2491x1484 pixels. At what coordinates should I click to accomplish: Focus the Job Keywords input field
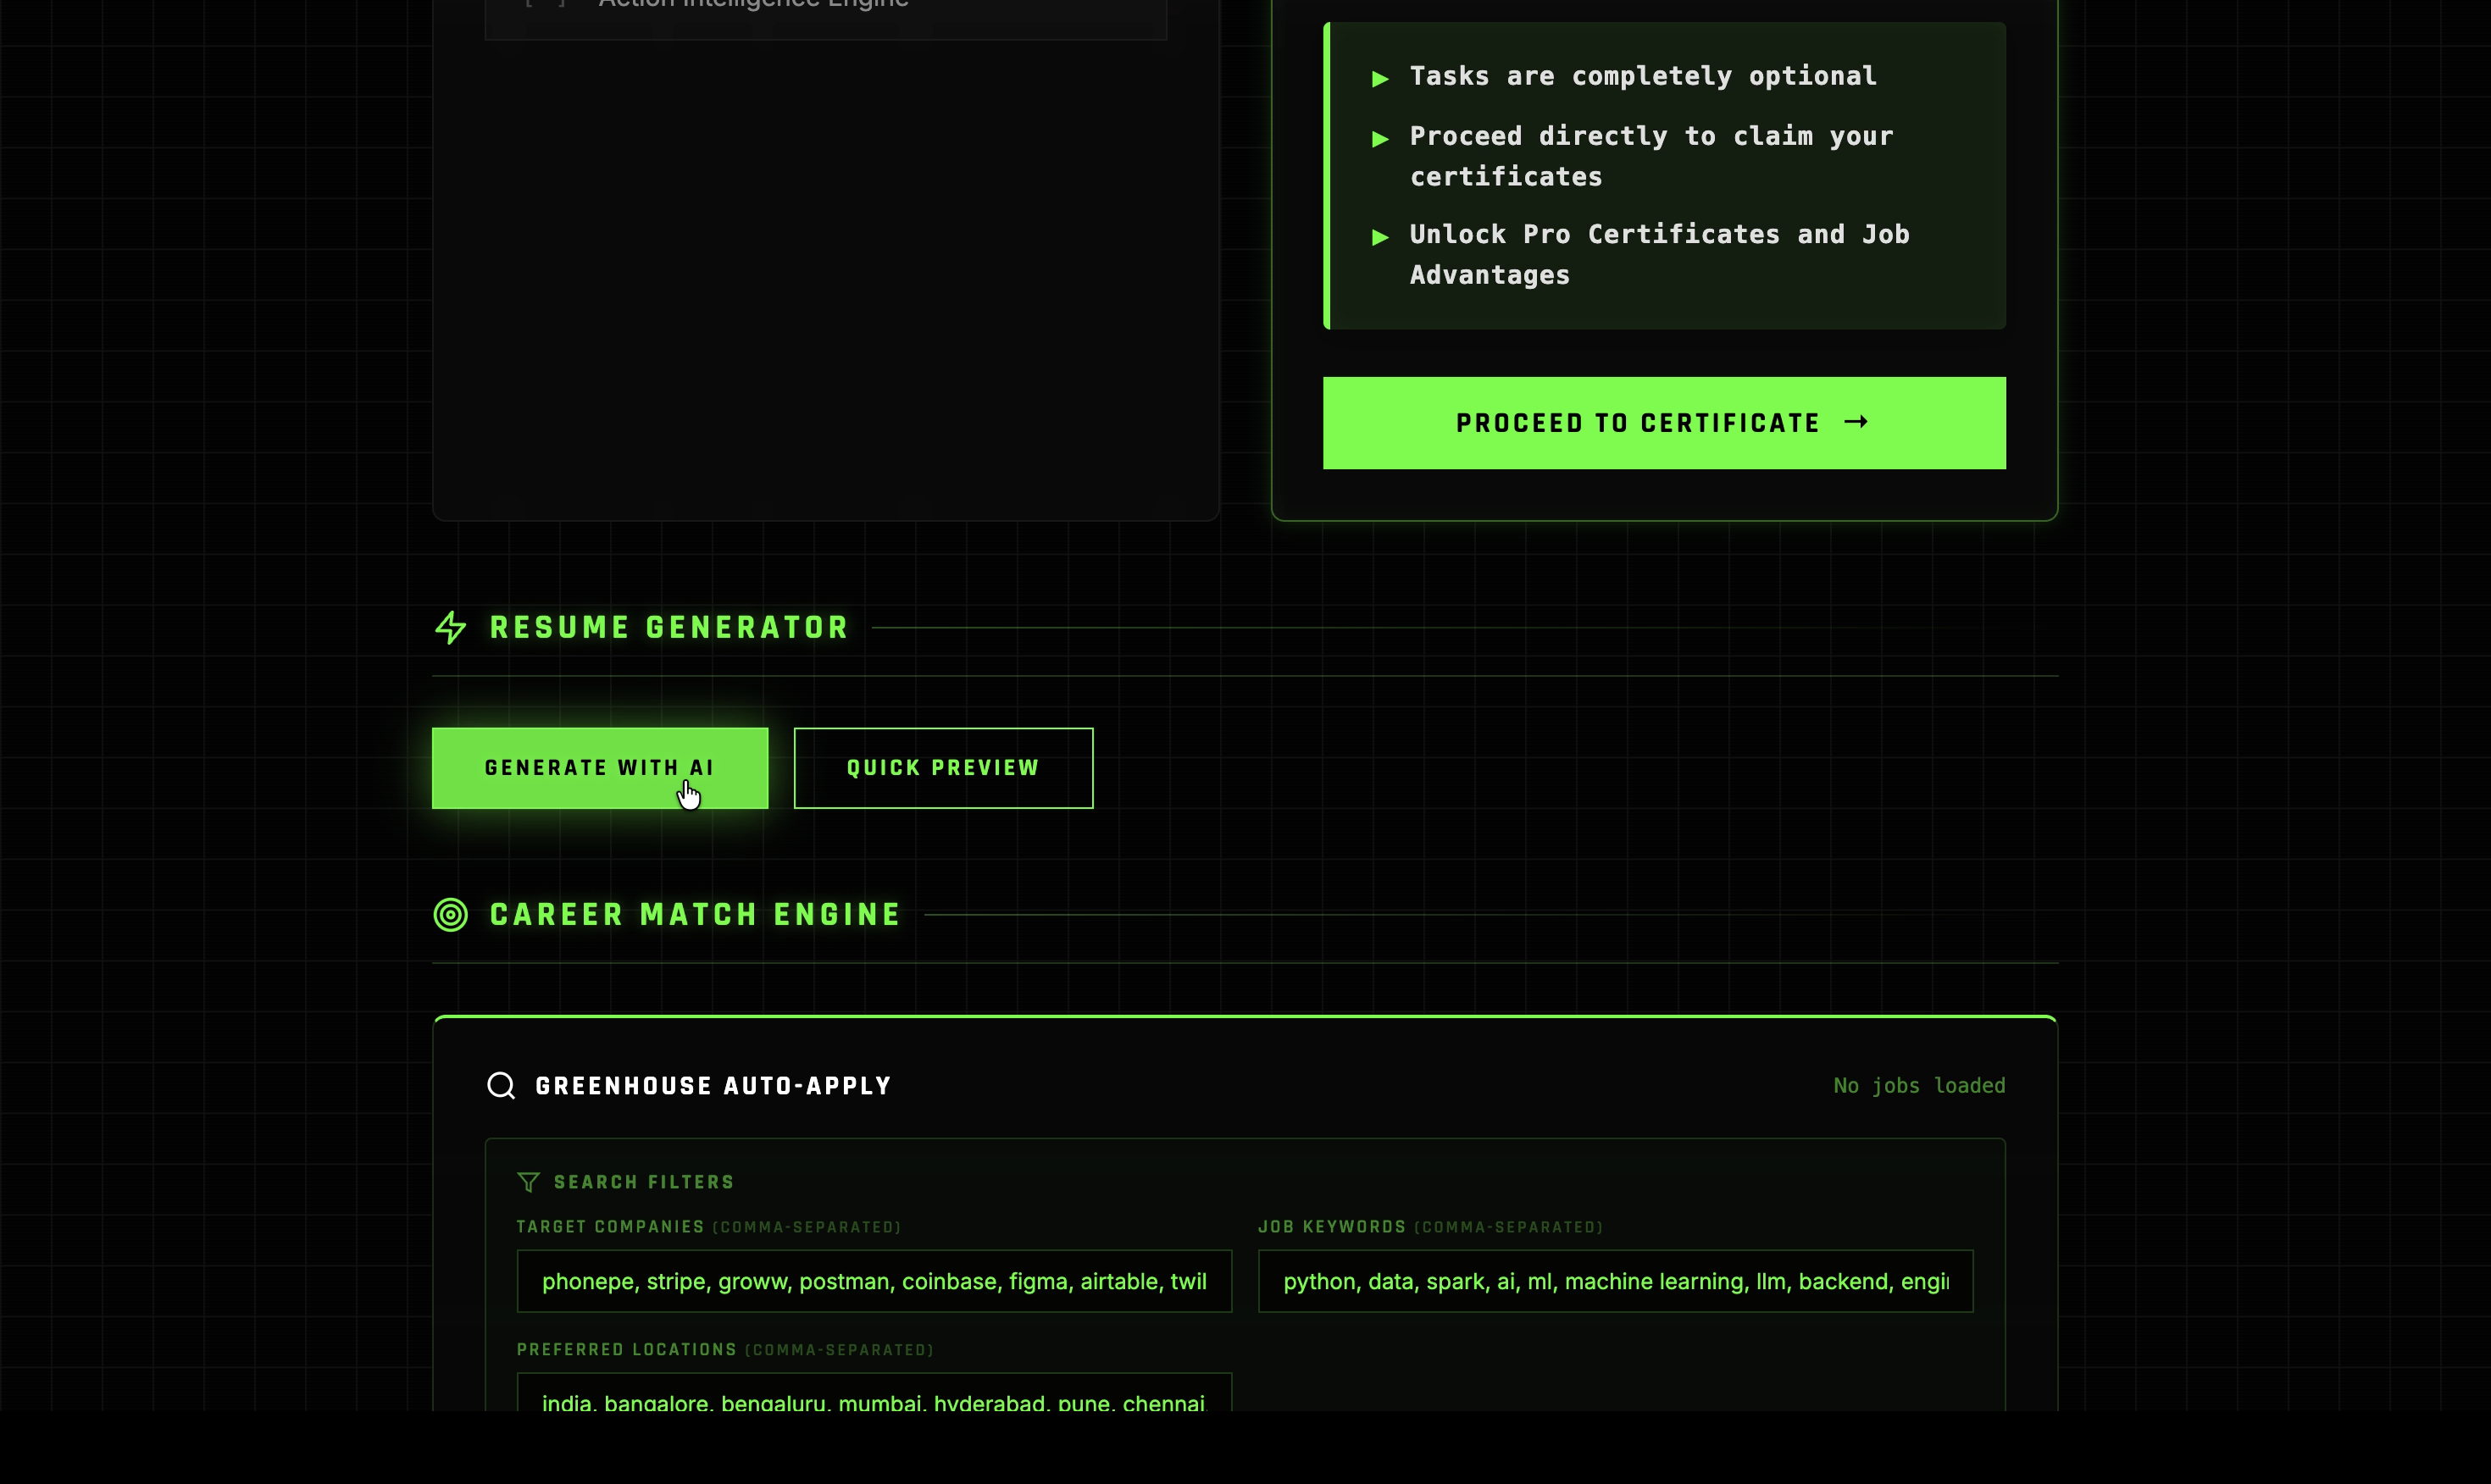[1616, 1281]
